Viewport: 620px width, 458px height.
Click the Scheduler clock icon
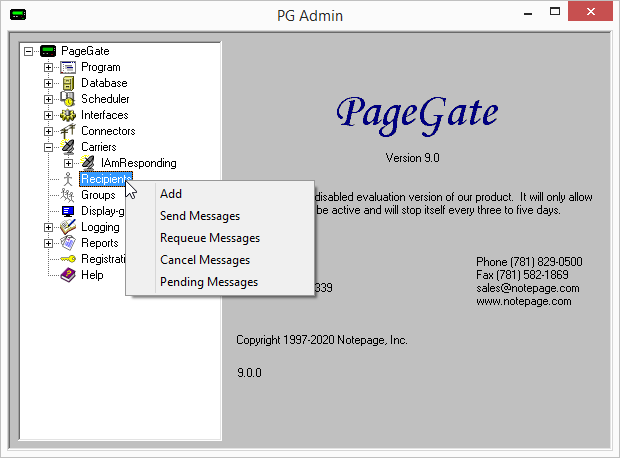(x=68, y=99)
